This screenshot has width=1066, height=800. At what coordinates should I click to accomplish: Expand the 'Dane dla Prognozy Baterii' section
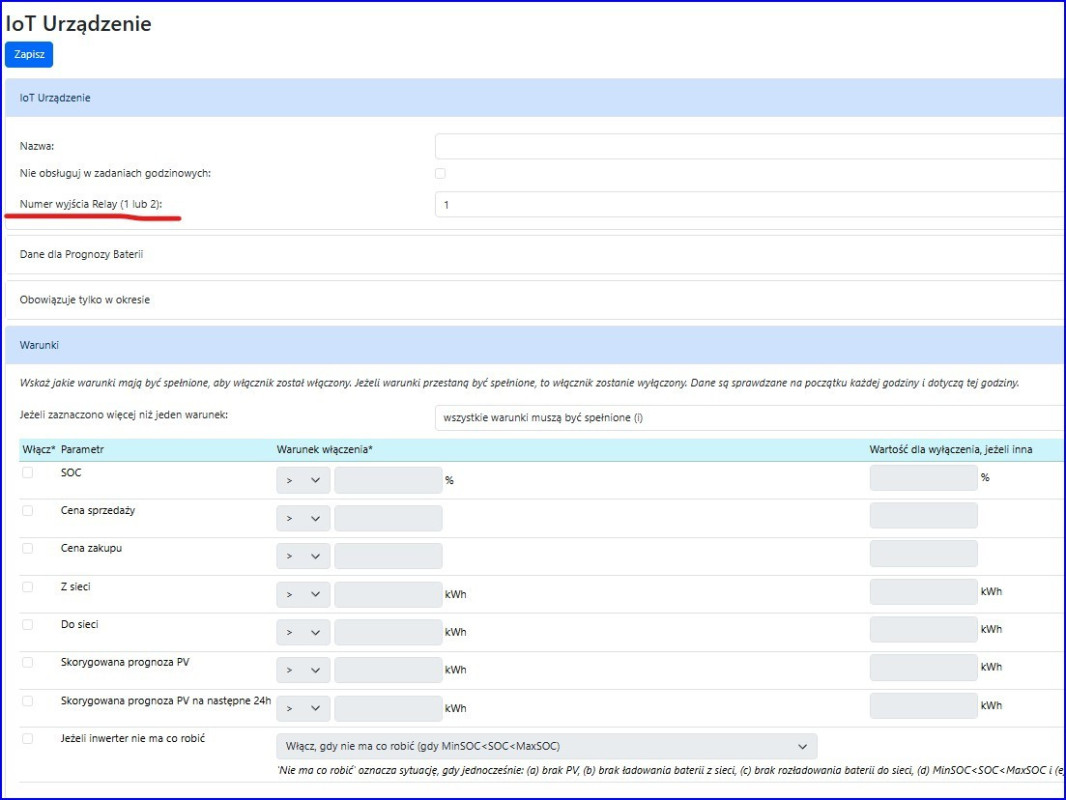[82, 255]
